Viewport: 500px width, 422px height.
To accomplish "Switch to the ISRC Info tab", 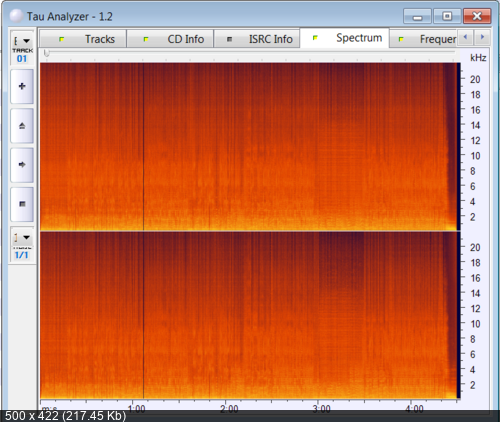I will pos(257,39).
